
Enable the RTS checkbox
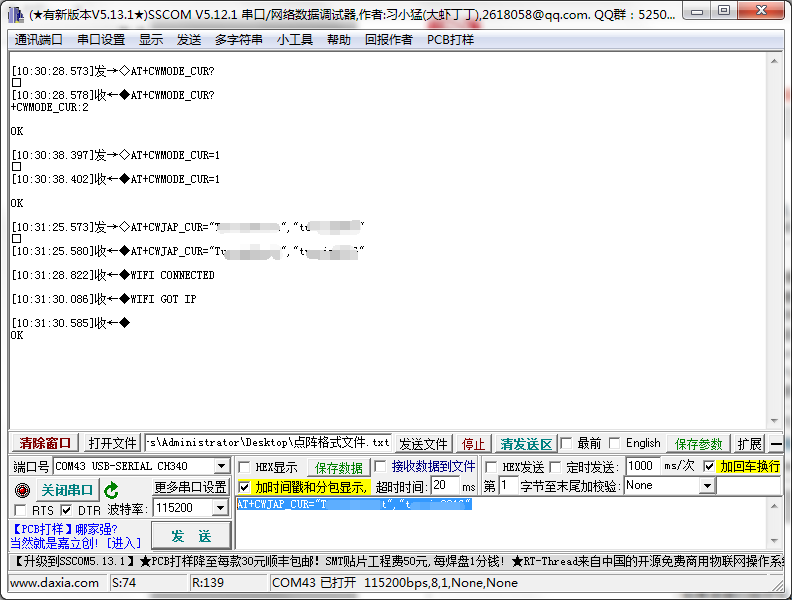pyautogui.click(x=20, y=511)
